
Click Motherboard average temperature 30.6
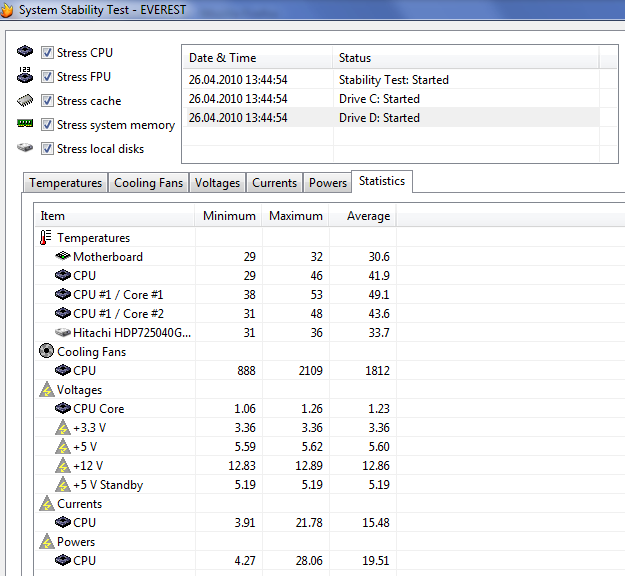pyautogui.click(x=379, y=257)
